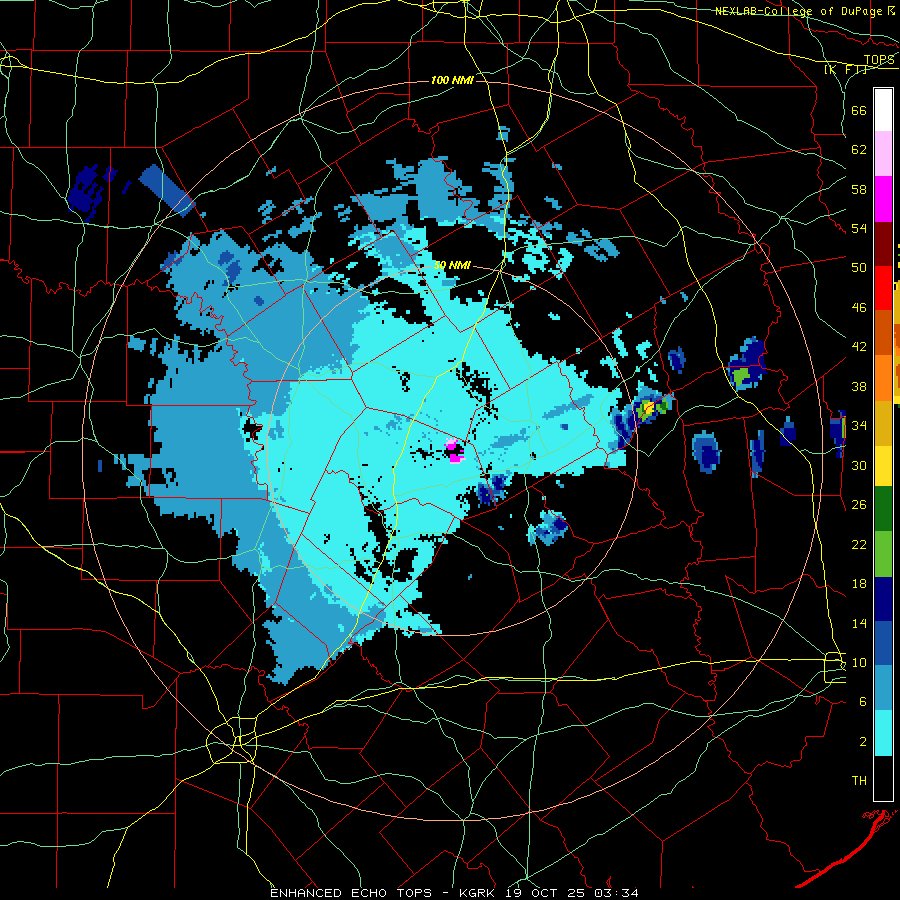Viewport: 900px width, 900px height.
Task: Click the legend value '42'
Action: pyautogui.click(x=859, y=346)
